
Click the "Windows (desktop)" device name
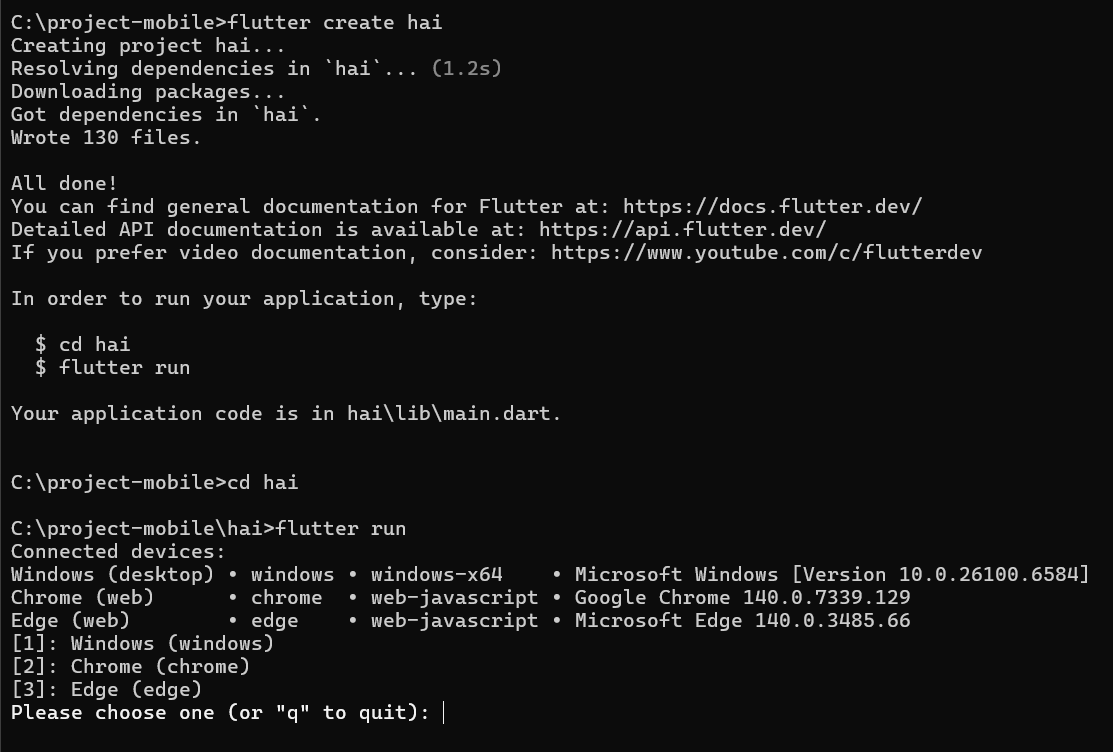[x=112, y=575]
